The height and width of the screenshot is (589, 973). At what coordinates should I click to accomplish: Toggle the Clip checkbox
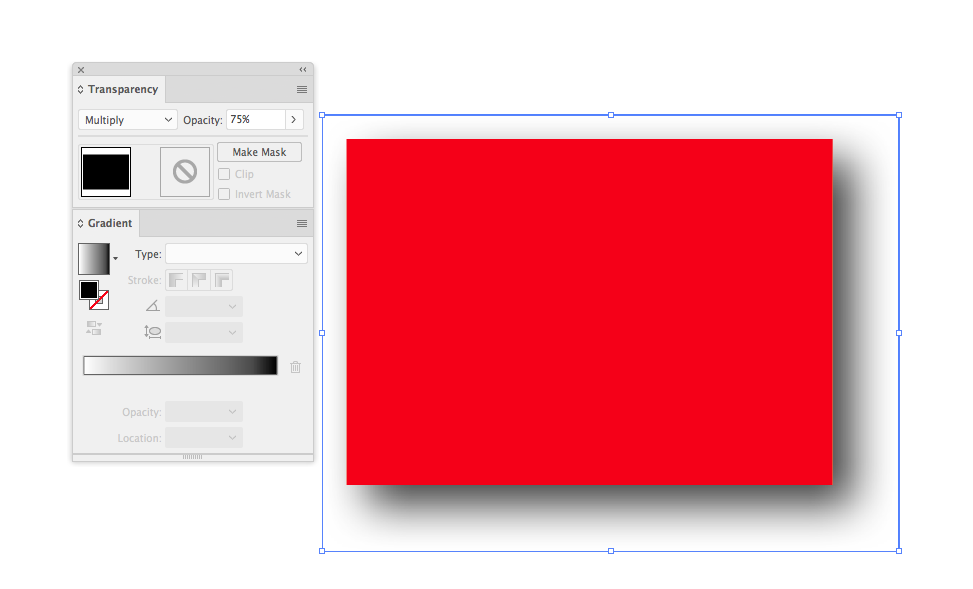pos(224,174)
